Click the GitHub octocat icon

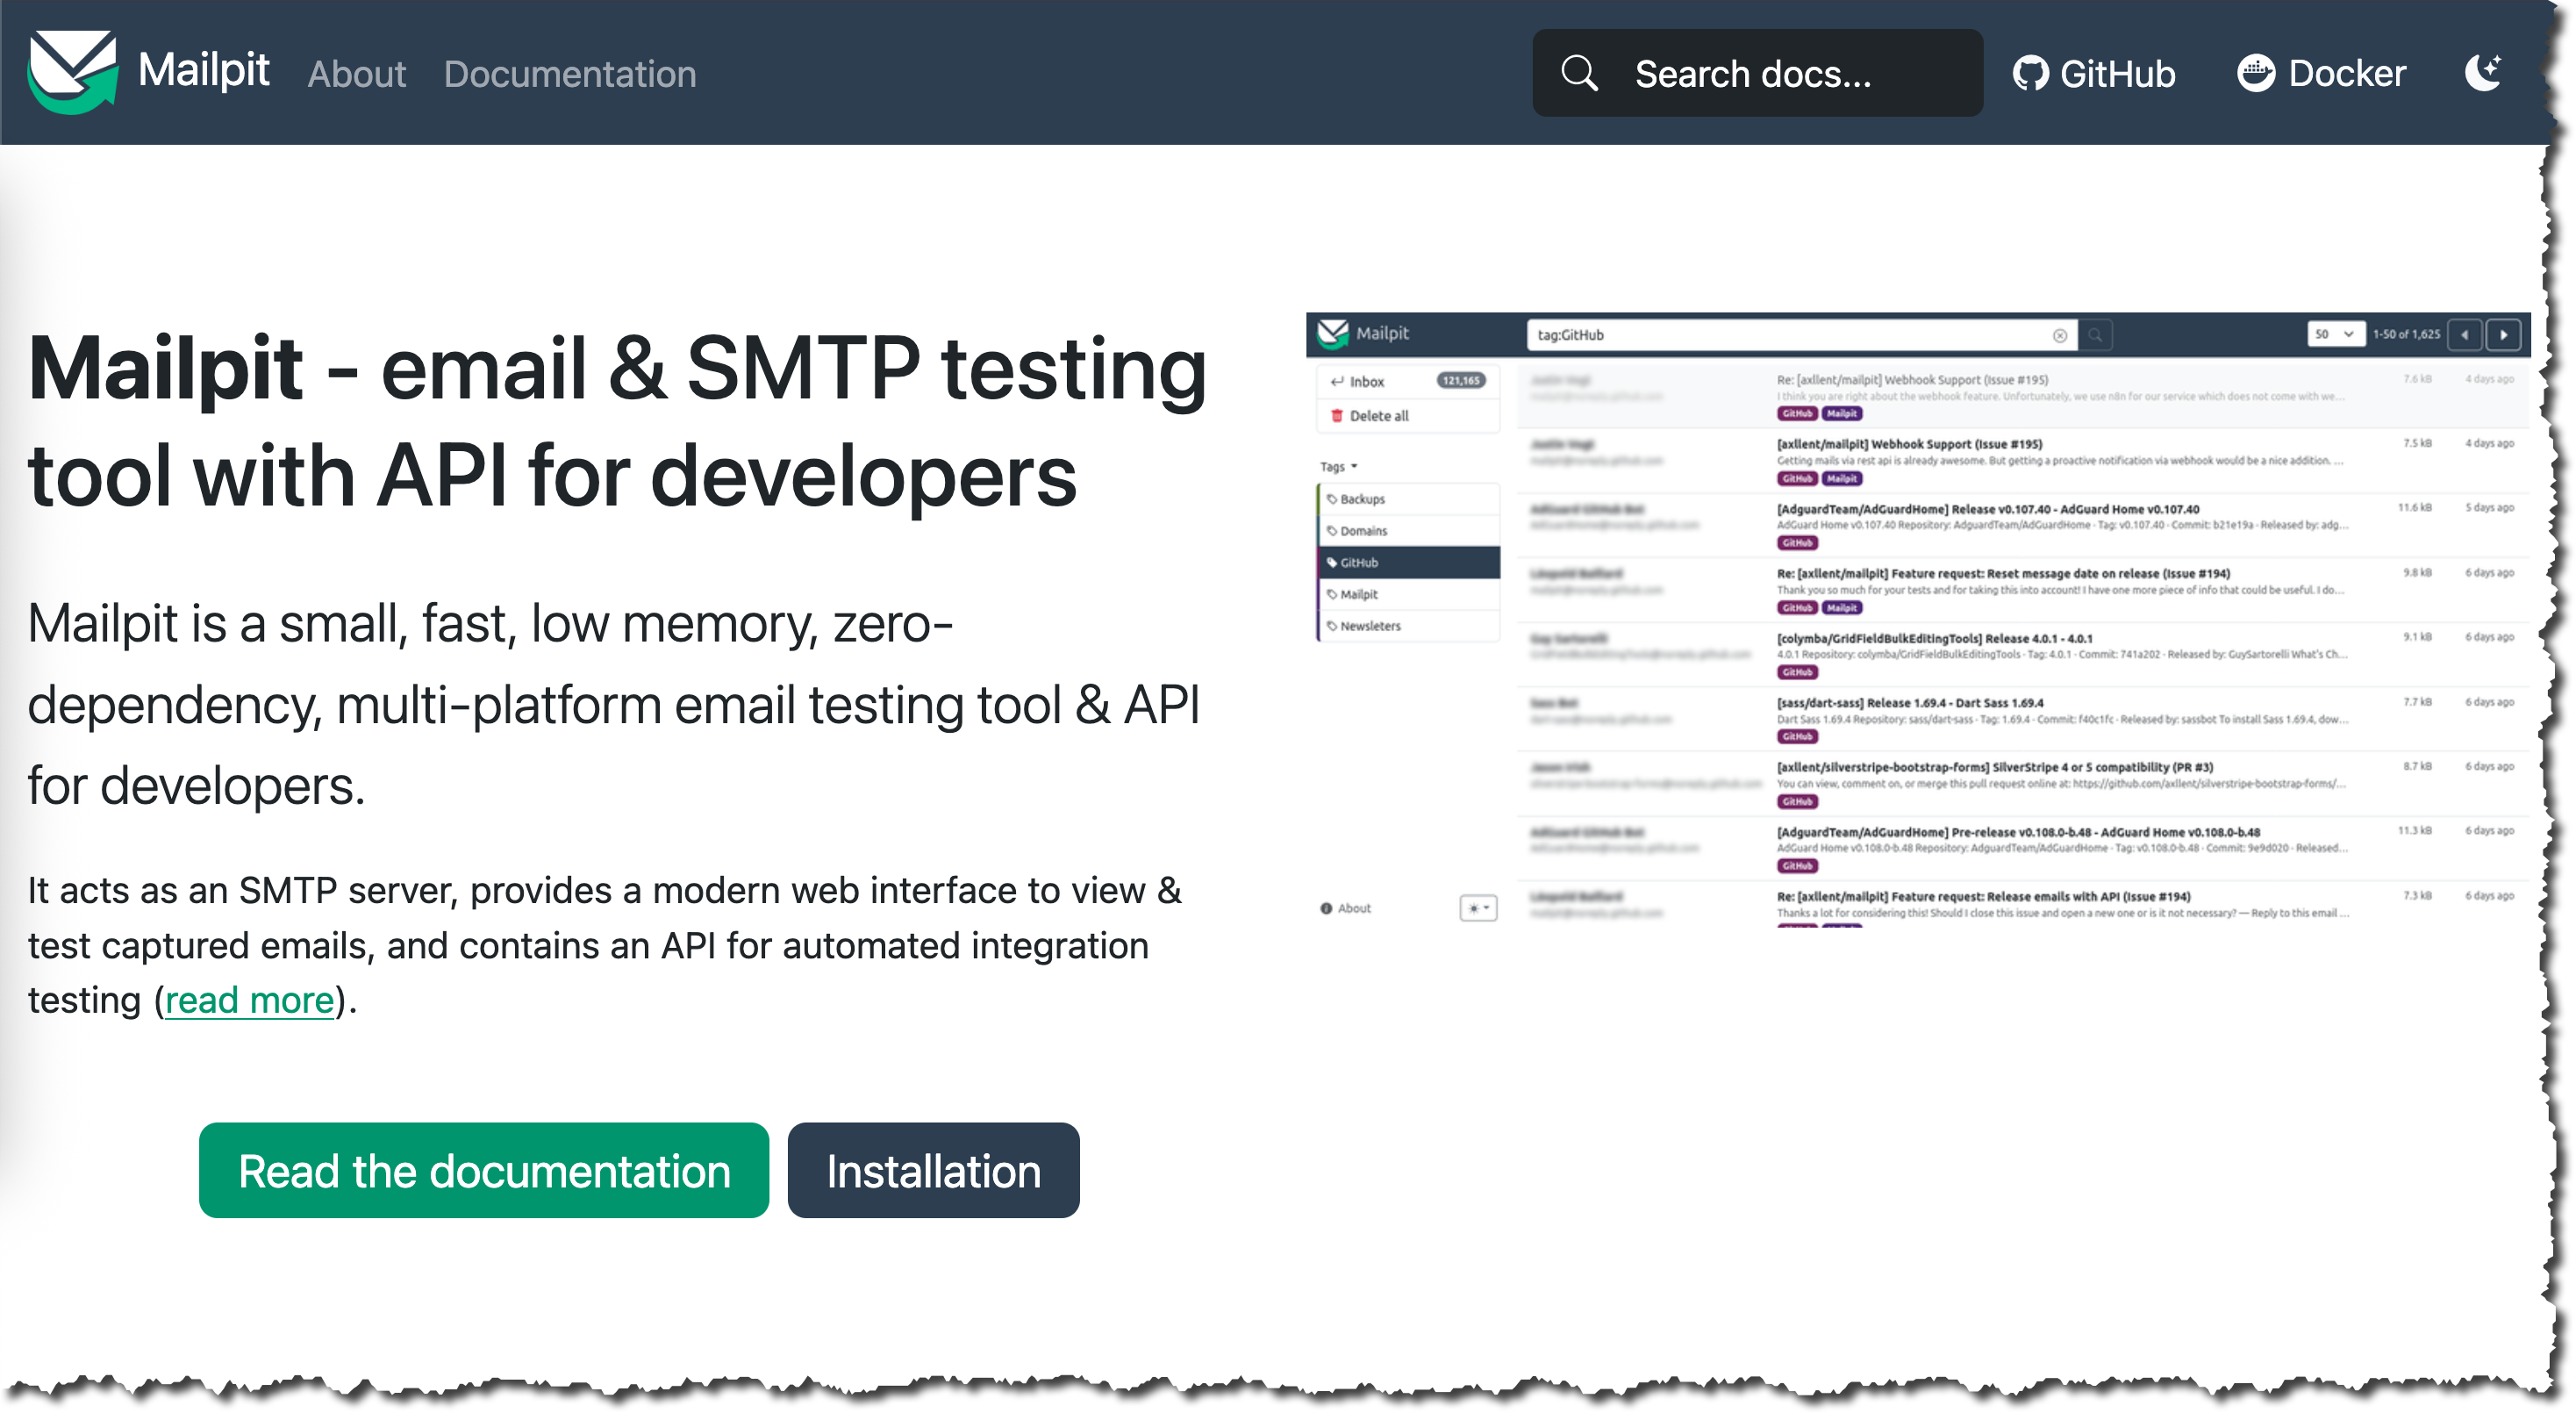2030,73
